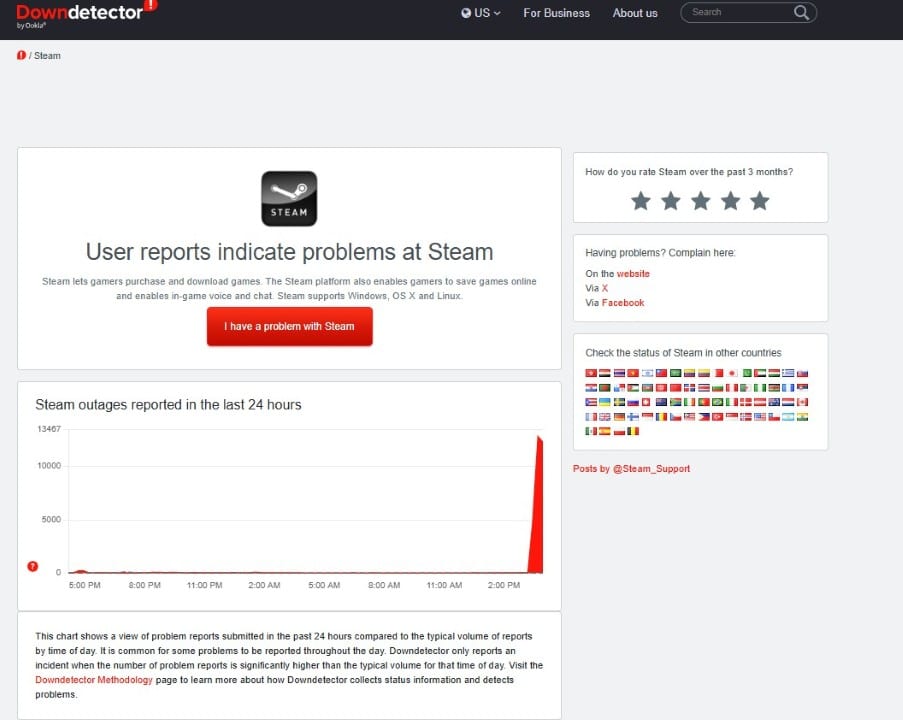This screenshot has width=903, height=720.
Task: Select the Kenya flag
Action: (x=774, y=388)
